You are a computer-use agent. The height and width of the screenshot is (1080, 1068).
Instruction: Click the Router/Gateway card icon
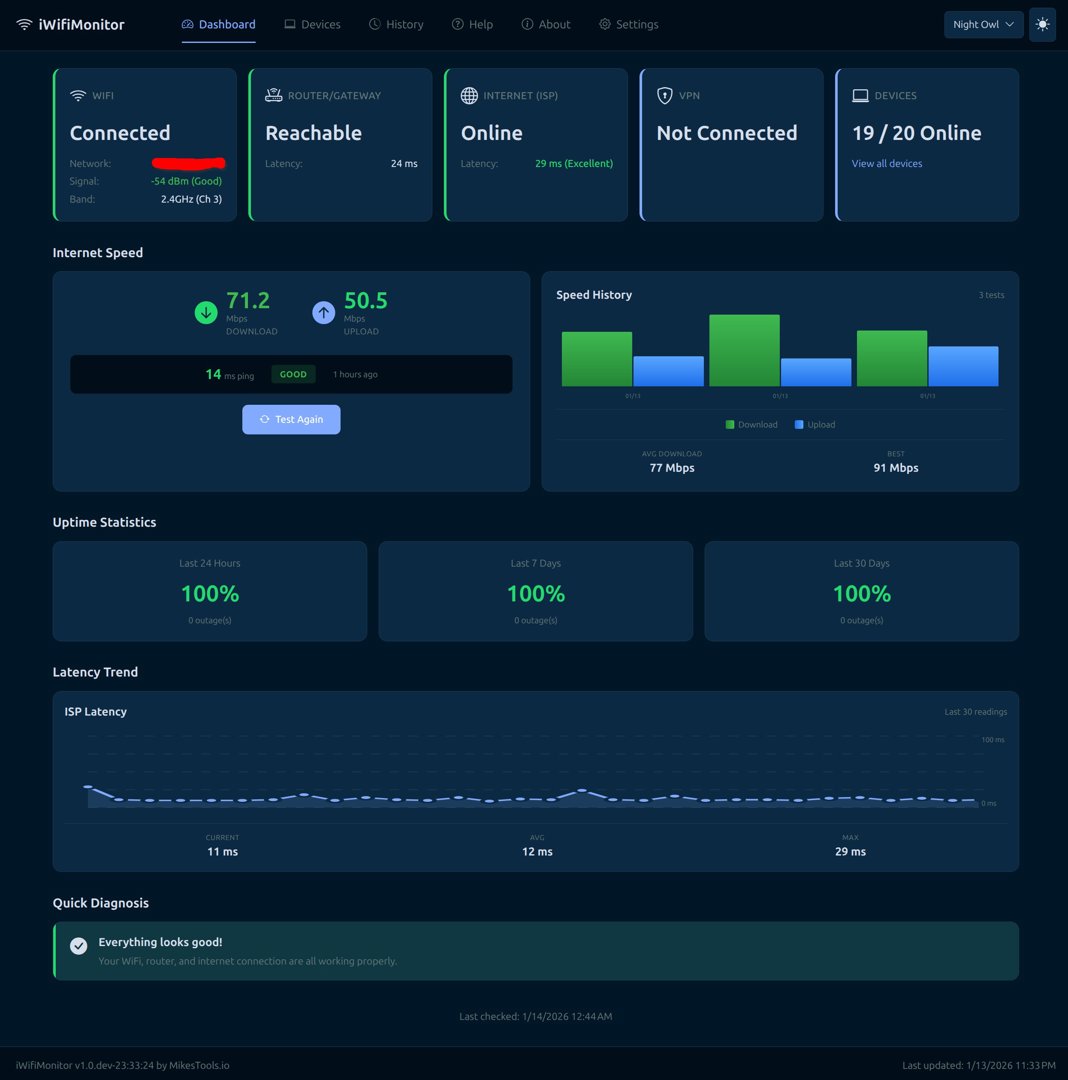[274, 95]
